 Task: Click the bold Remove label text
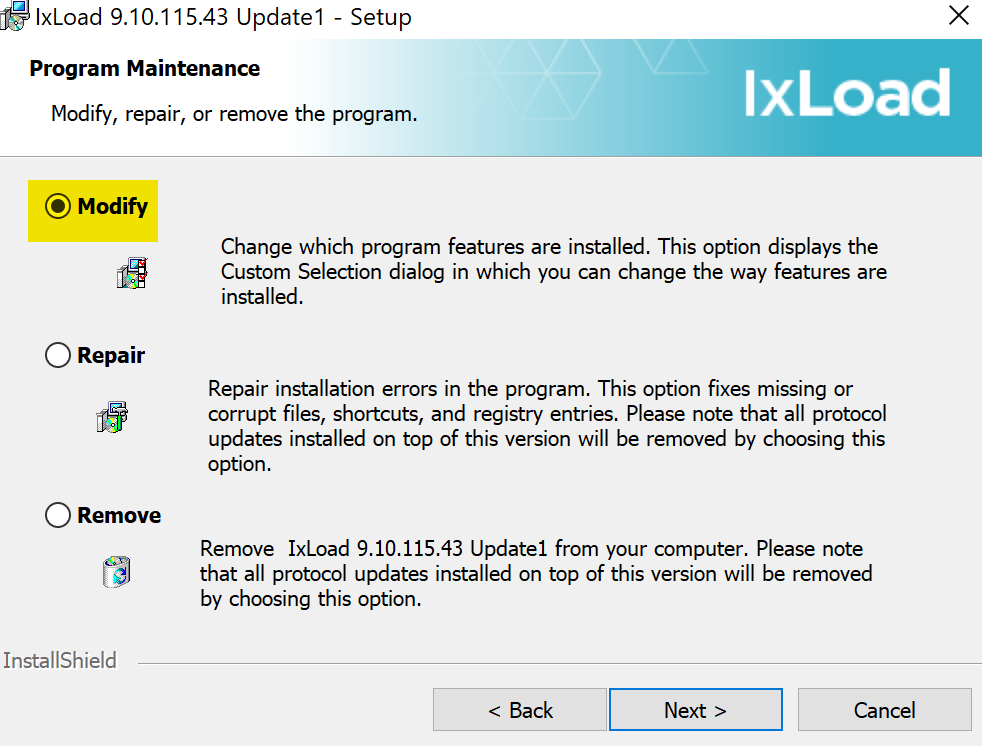[x=119, y=516]
